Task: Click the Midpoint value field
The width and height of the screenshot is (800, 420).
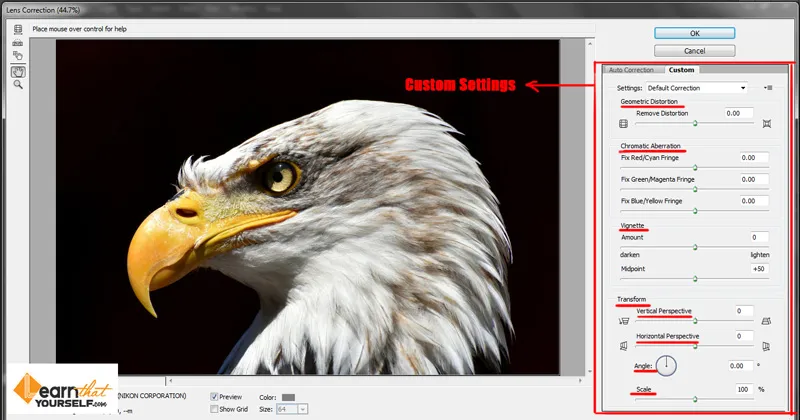Action: click(x=760, y=268)
